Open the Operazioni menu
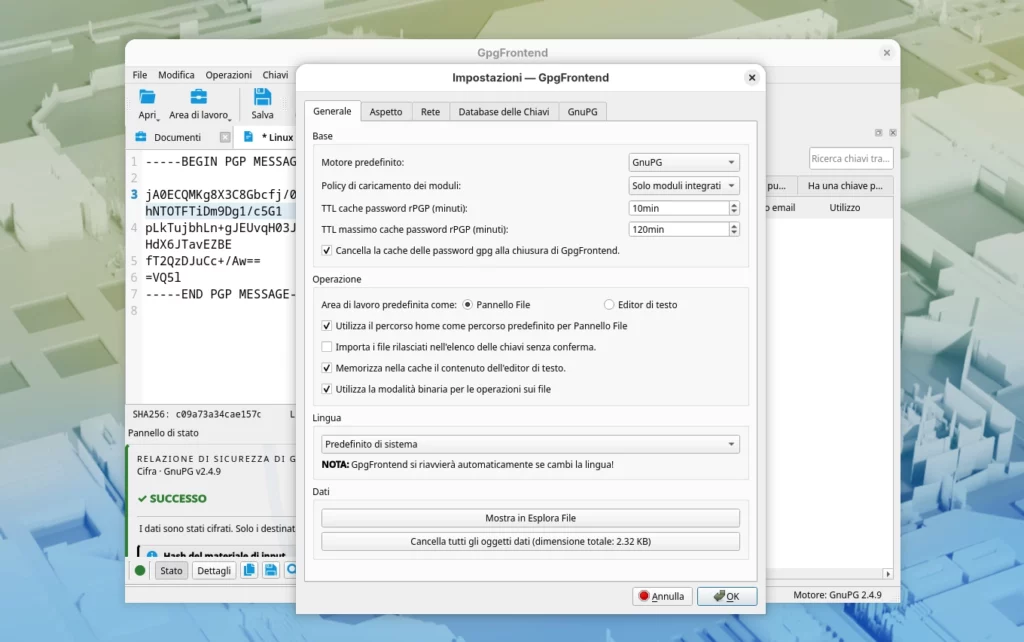Viewport: 1024px width, 642px height. point(229,75)
